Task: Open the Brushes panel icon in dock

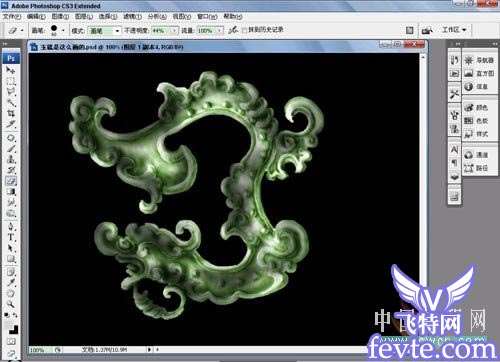Action: 454,116
